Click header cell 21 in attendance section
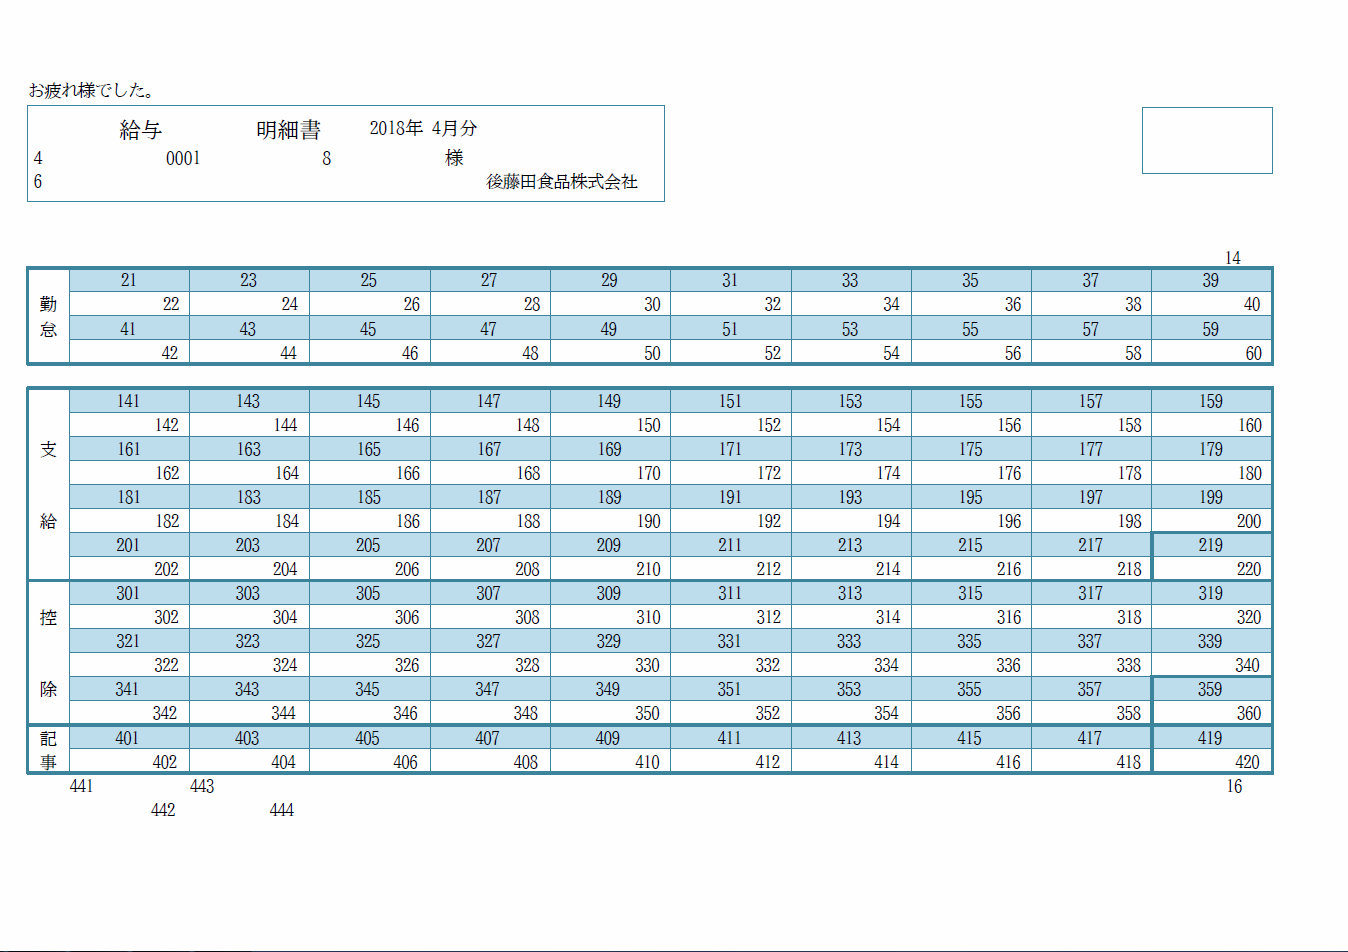The height and width of the screenshot is (952, 1348). (x=129, y=280)
